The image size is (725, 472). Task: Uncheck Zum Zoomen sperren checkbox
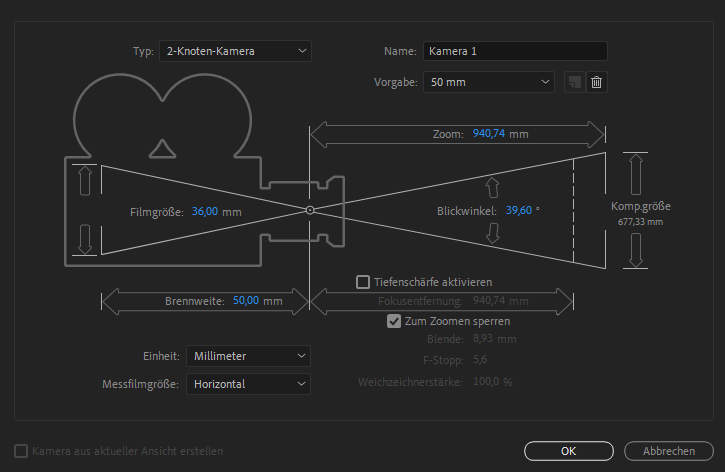coord(394,322)
